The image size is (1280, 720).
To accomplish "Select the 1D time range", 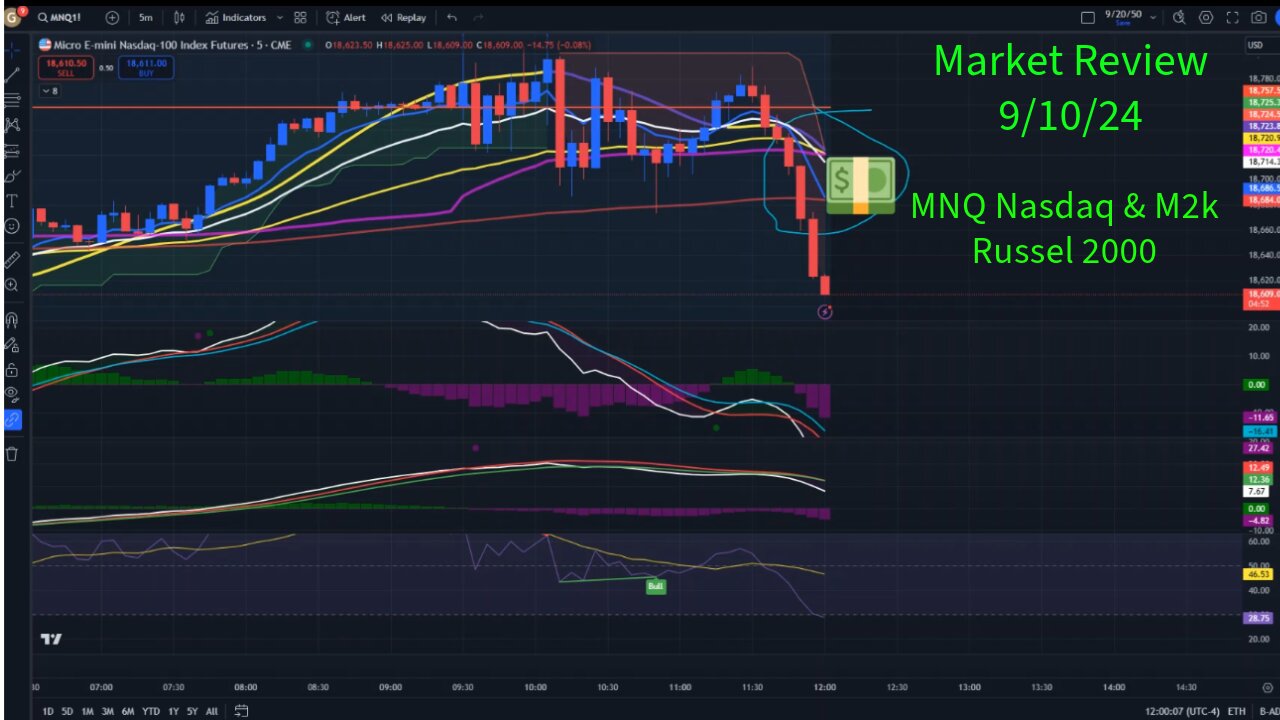I will pyautogui.click(x=48, y=711).
